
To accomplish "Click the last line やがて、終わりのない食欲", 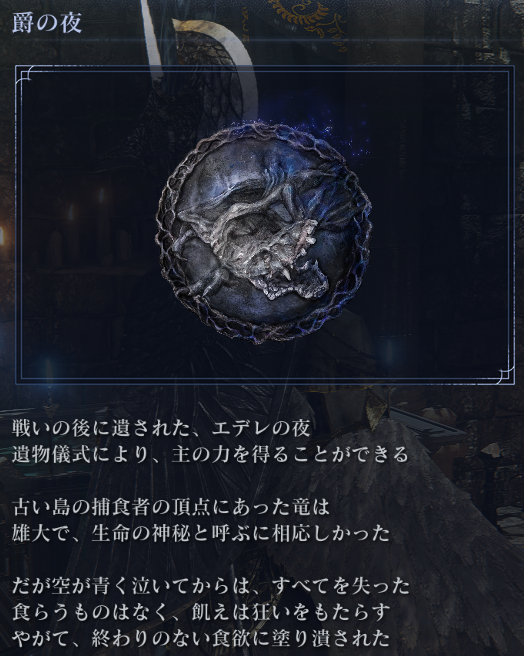I will 201,639.
